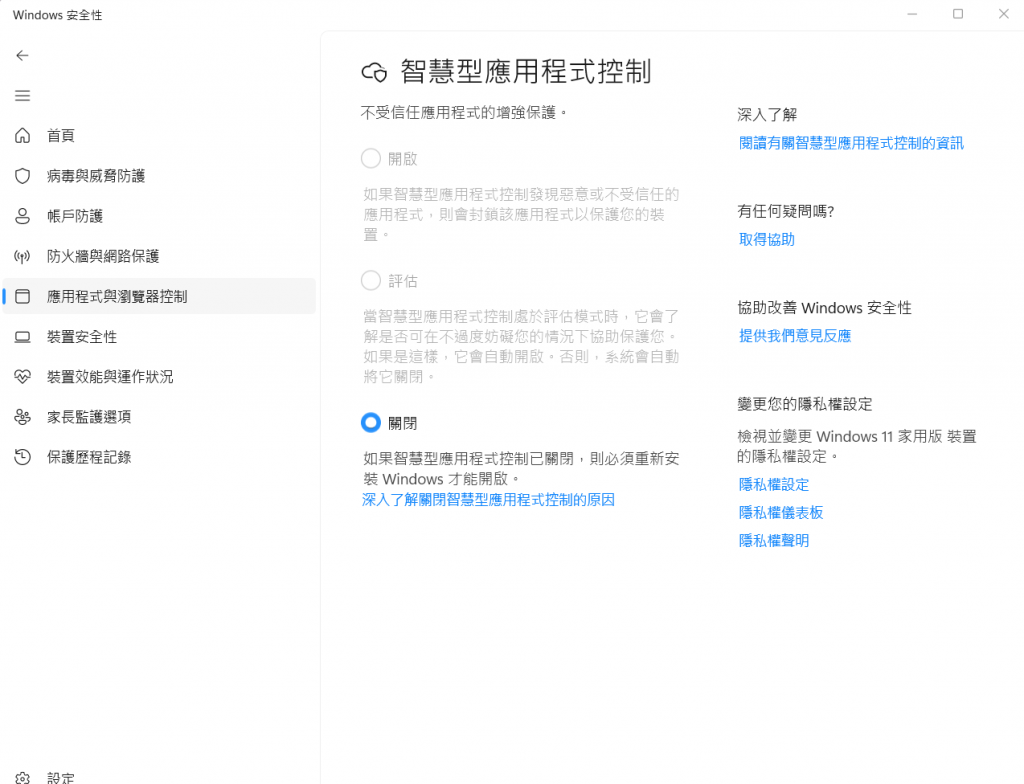Click the 取得協助 link
The image size is (1024, 784).
coord(767,240)
